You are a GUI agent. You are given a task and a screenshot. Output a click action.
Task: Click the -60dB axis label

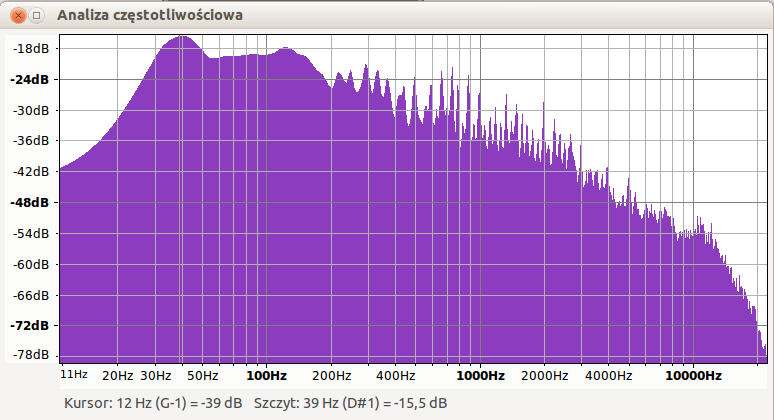tap(31, 265)
